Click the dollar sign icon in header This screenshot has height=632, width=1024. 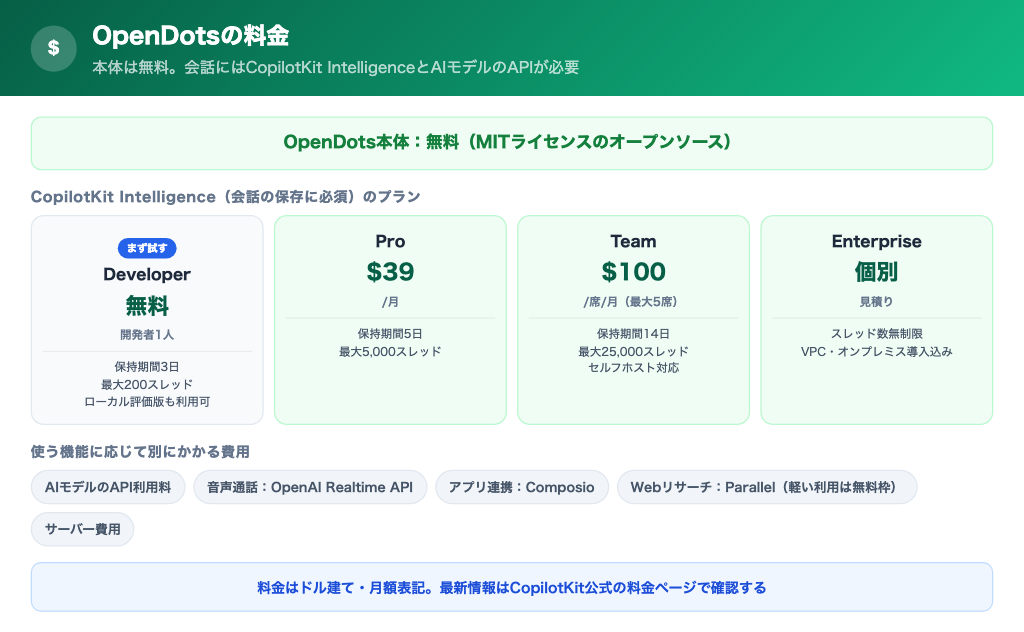[x=54, y=48]
